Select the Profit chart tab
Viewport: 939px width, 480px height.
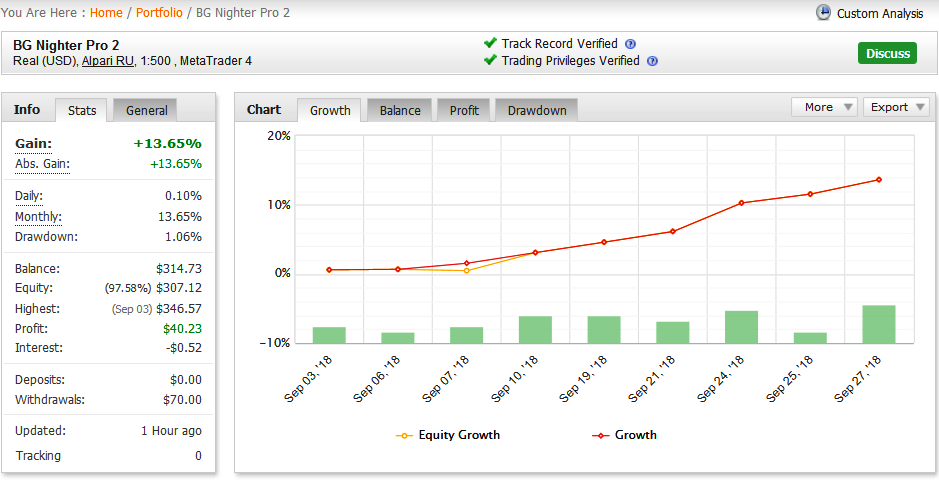pyautogui.click(x=464, y=111)
